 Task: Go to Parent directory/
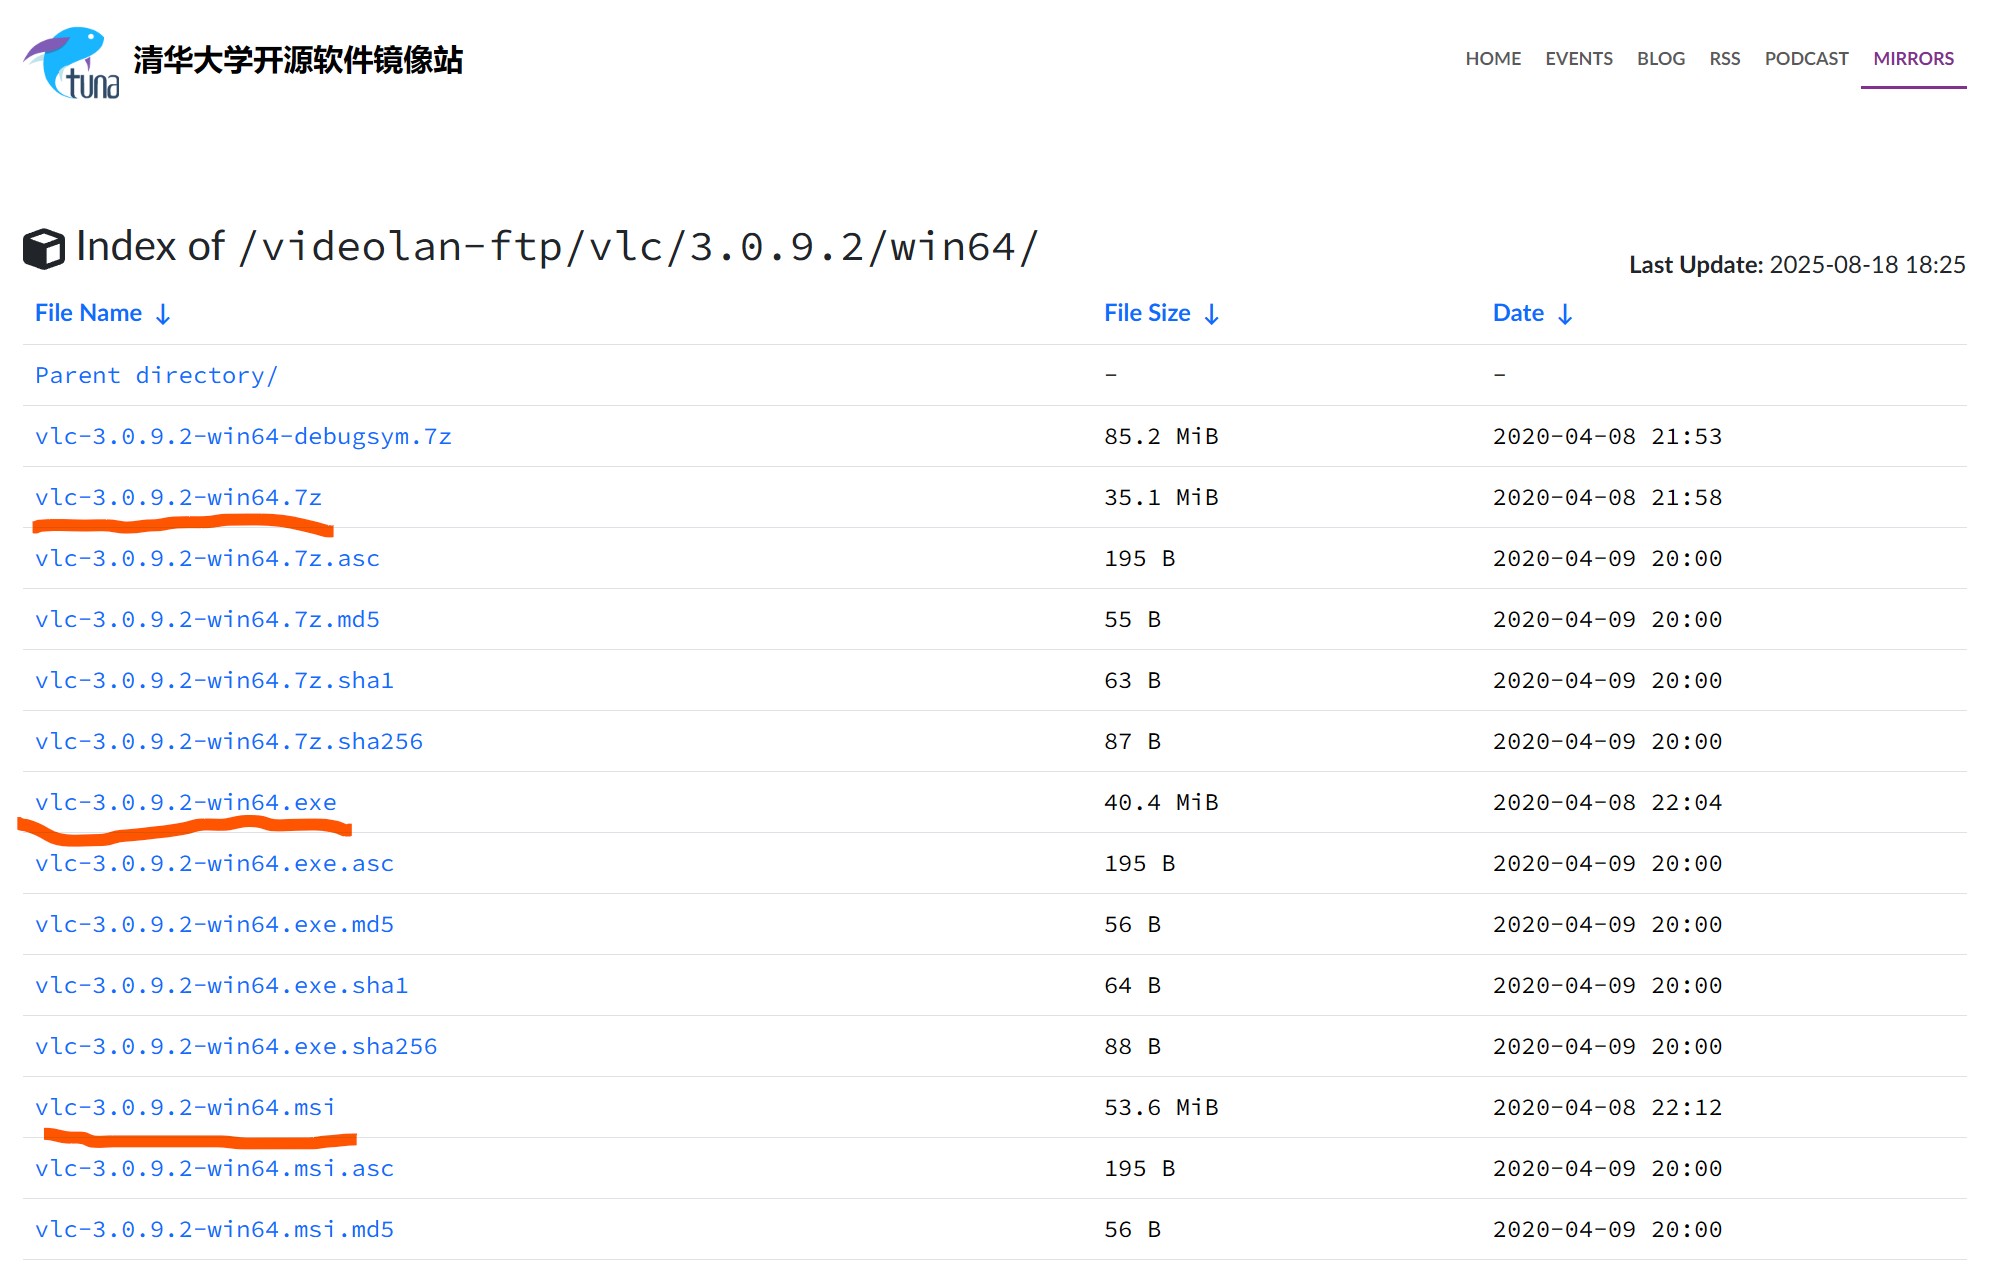[x=156, y=375]
